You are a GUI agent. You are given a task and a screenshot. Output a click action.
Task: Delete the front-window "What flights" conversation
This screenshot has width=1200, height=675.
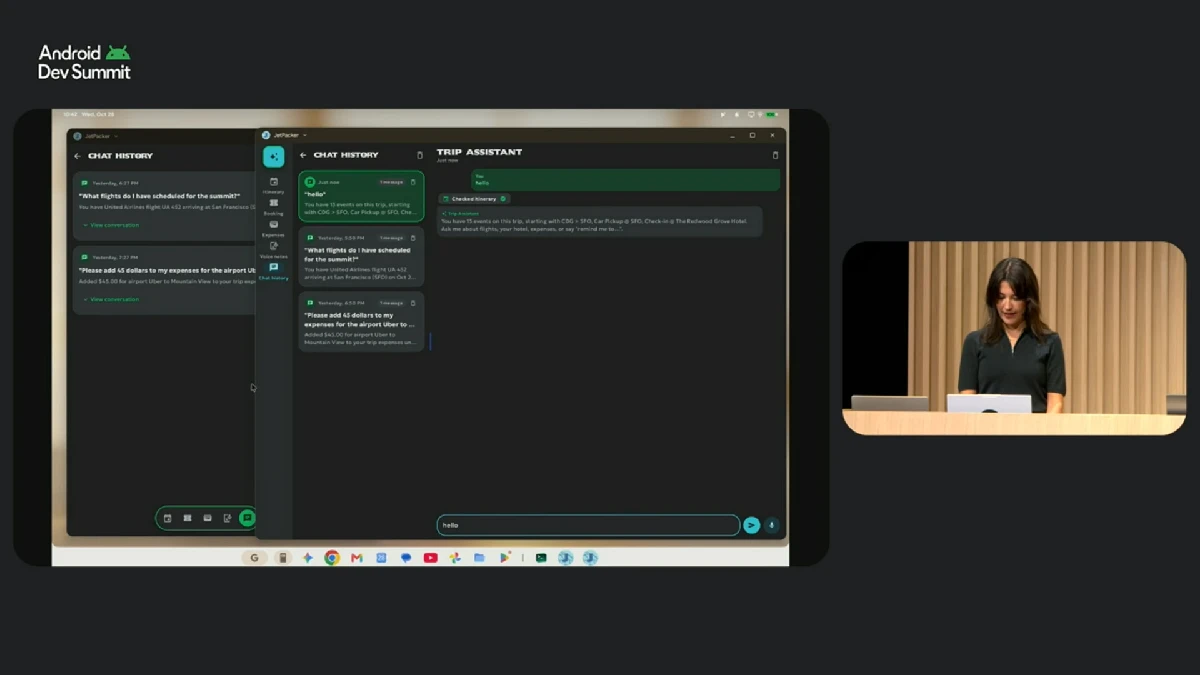point(413,238)
